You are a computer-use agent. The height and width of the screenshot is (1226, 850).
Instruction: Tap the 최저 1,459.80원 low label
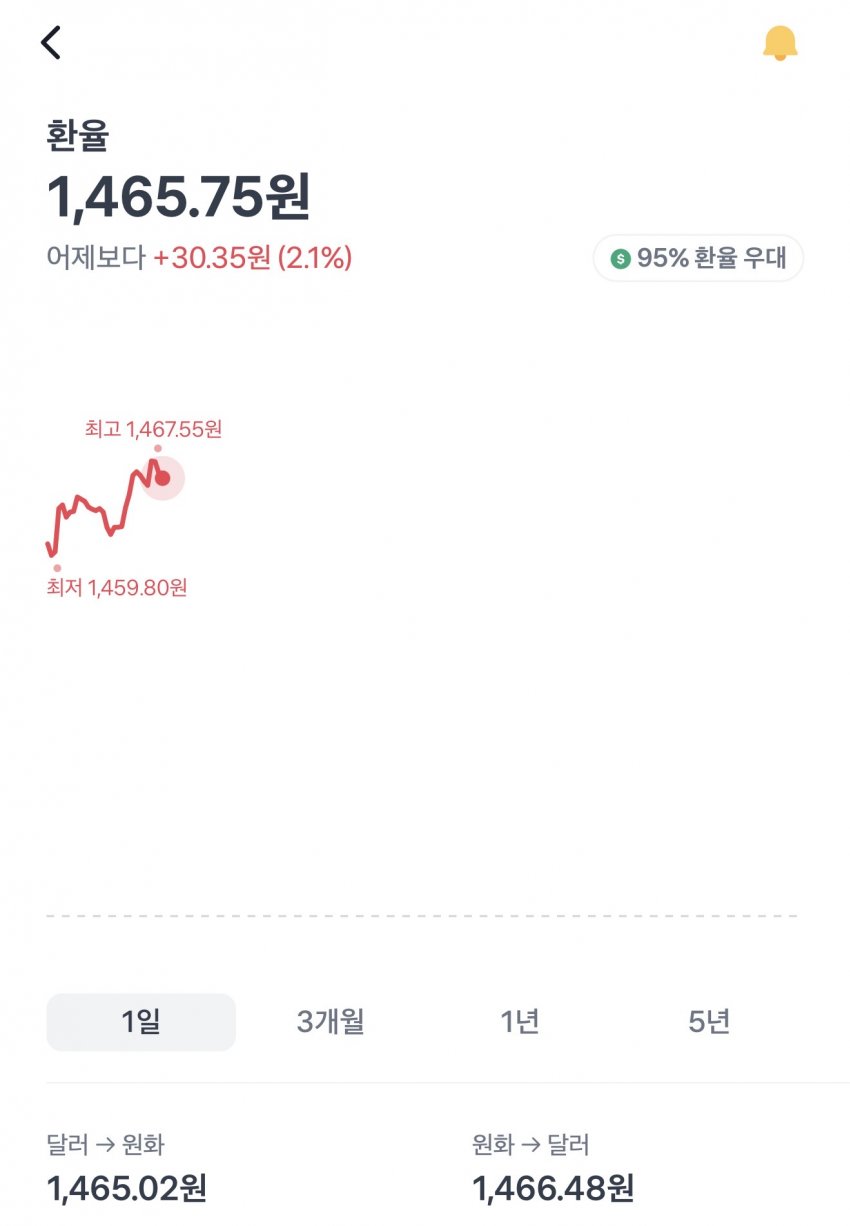click(117, 587)
